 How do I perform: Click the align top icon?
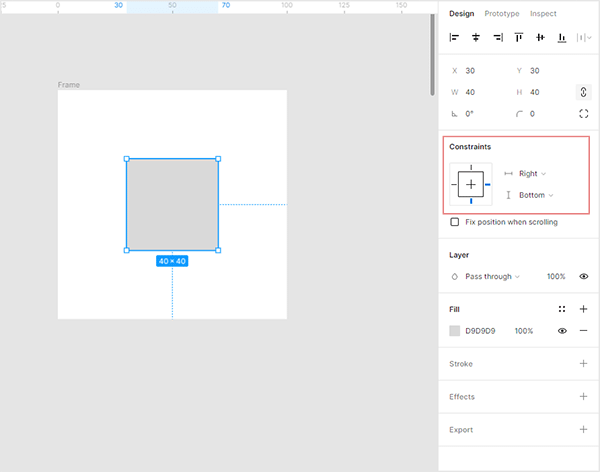point(519,38)
